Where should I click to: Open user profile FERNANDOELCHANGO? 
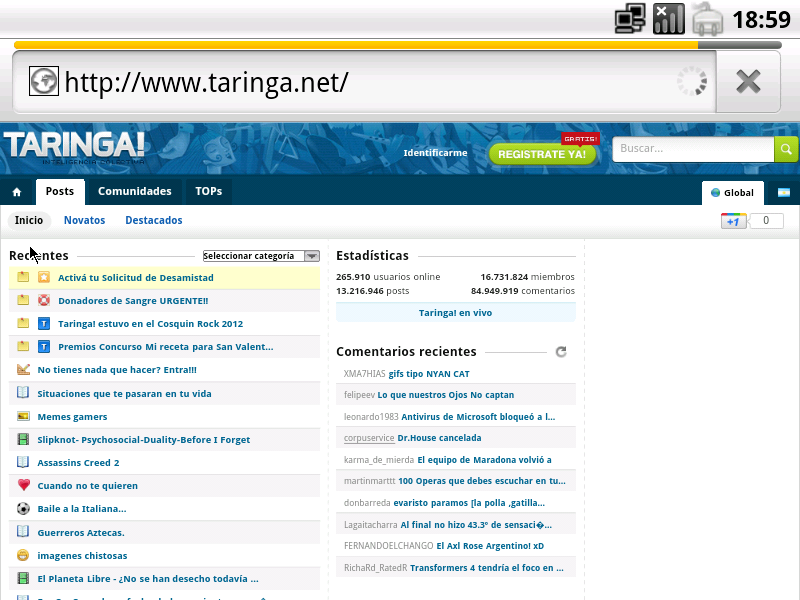389,546
